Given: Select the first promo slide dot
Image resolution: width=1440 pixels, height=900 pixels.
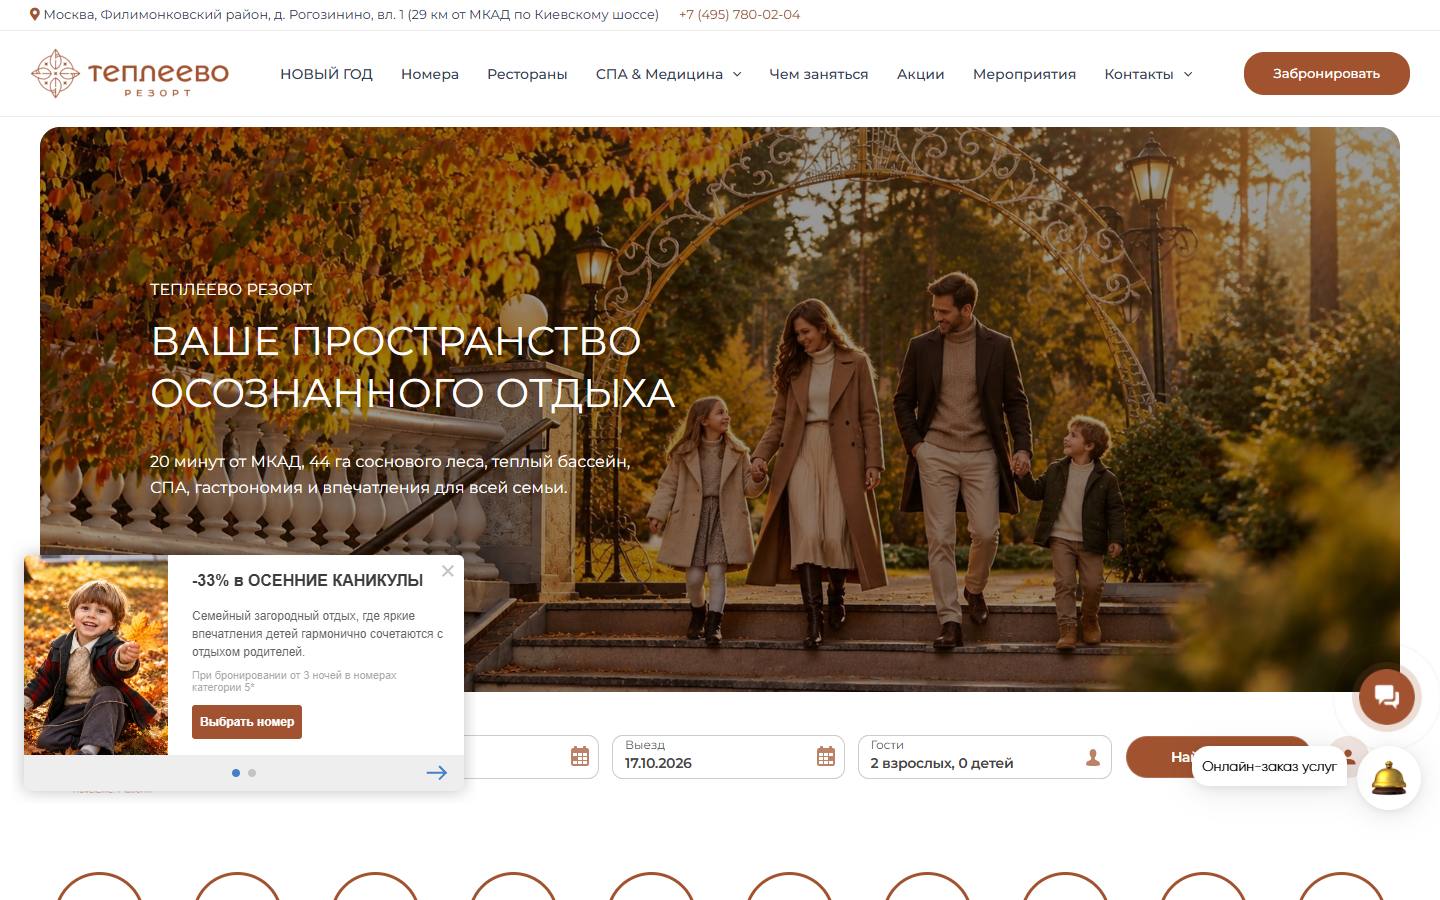Looking at the screenshot, I should click(x=236, y=773).
